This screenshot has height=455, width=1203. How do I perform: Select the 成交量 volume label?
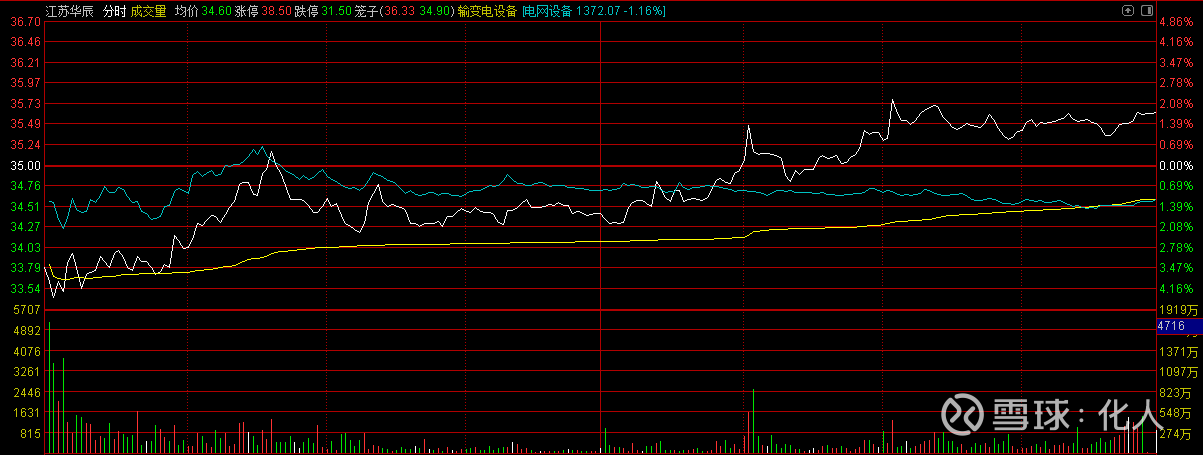point(148,11)
